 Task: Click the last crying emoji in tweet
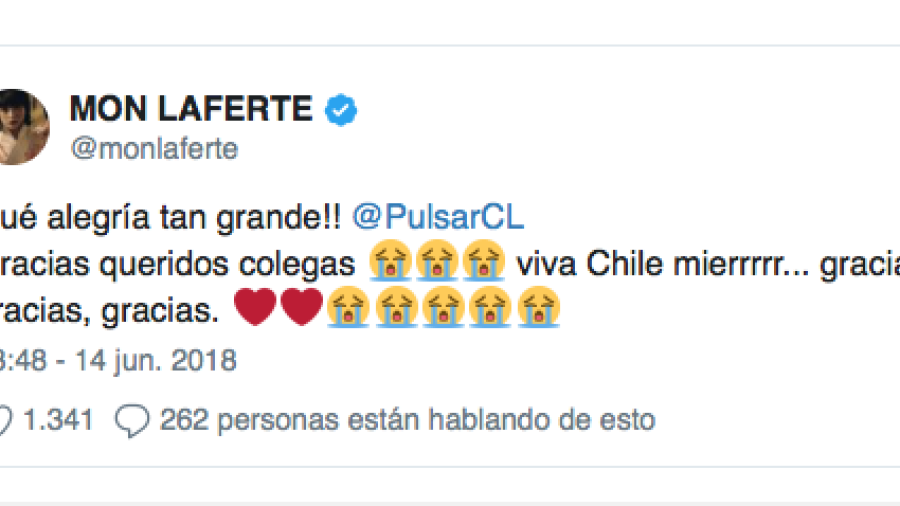[x=536, y=309]
